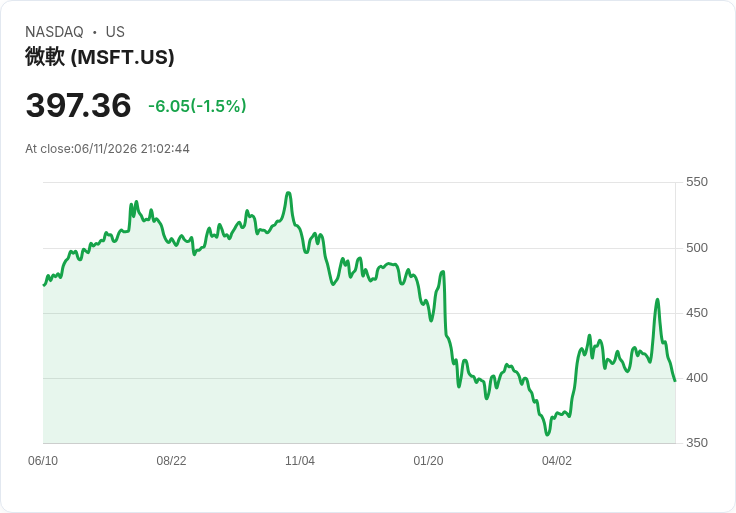Click the MSFT.US stock title
This screenshot has width=736, height=513.
[100, 57]
